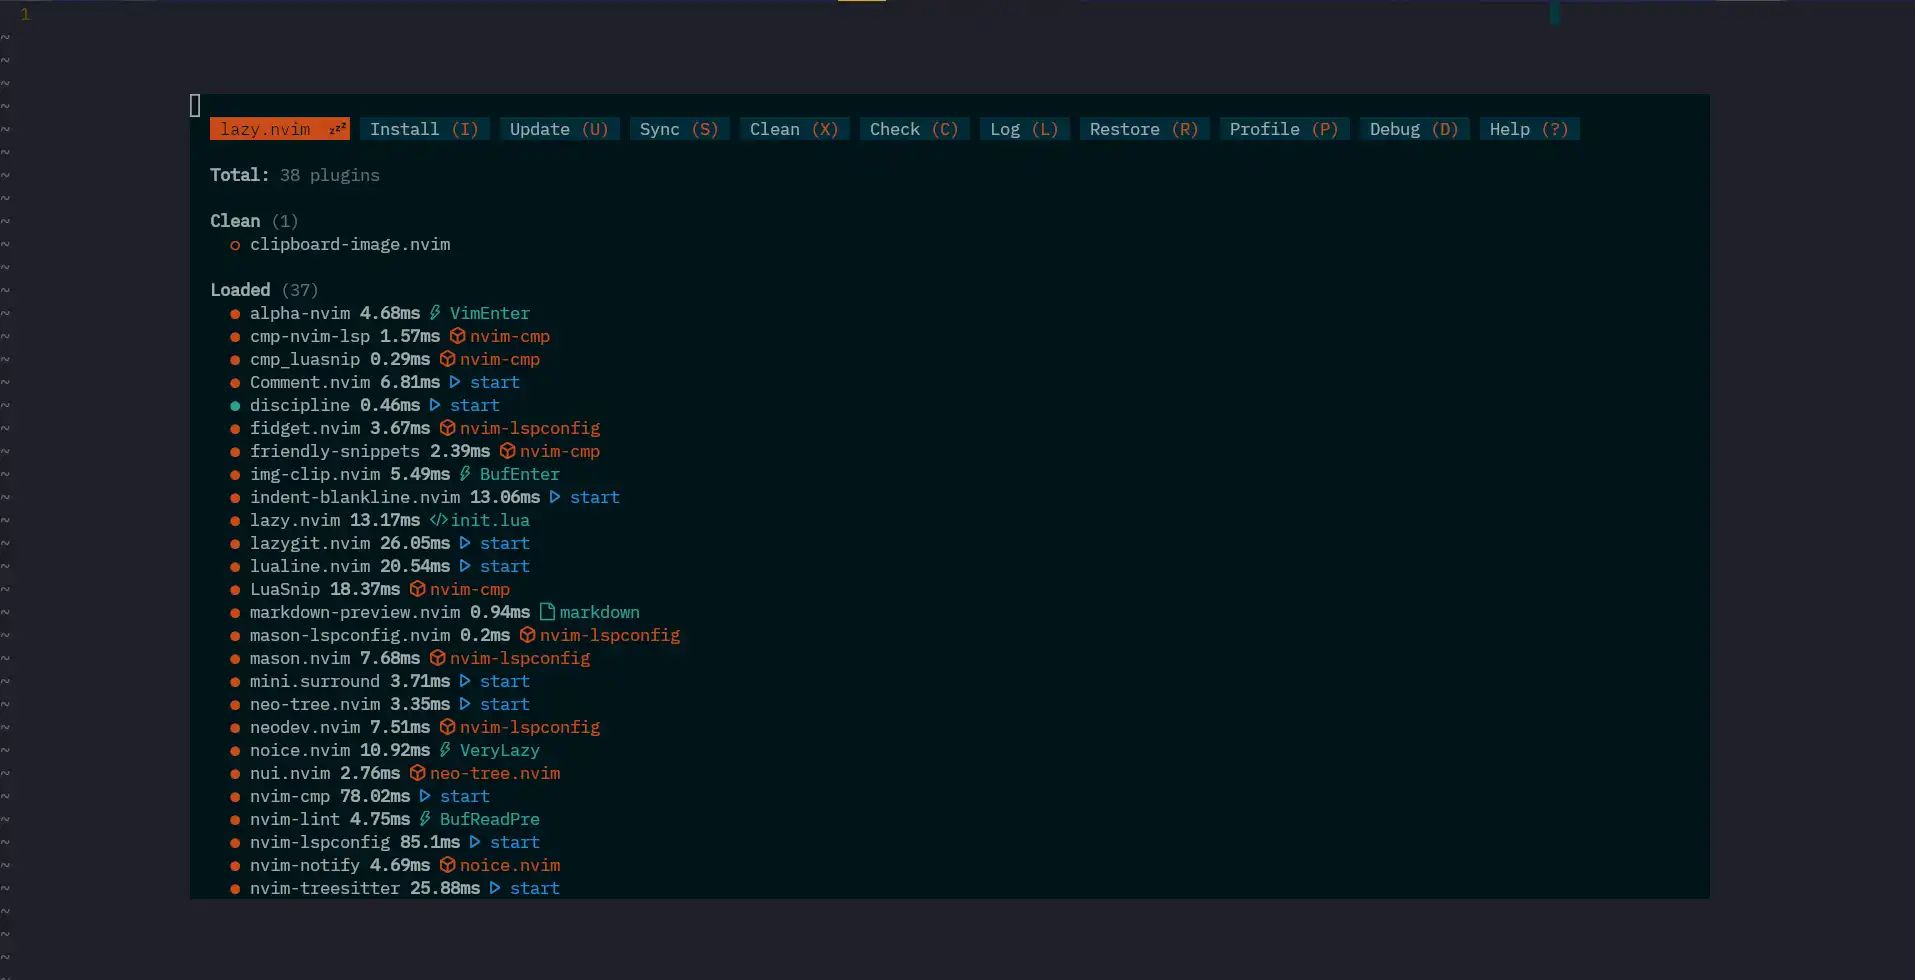The image size is (1915, 980).
Task: Click the nvim-lspconfig link beside fidget.nvim
Action: pos(531,428)
